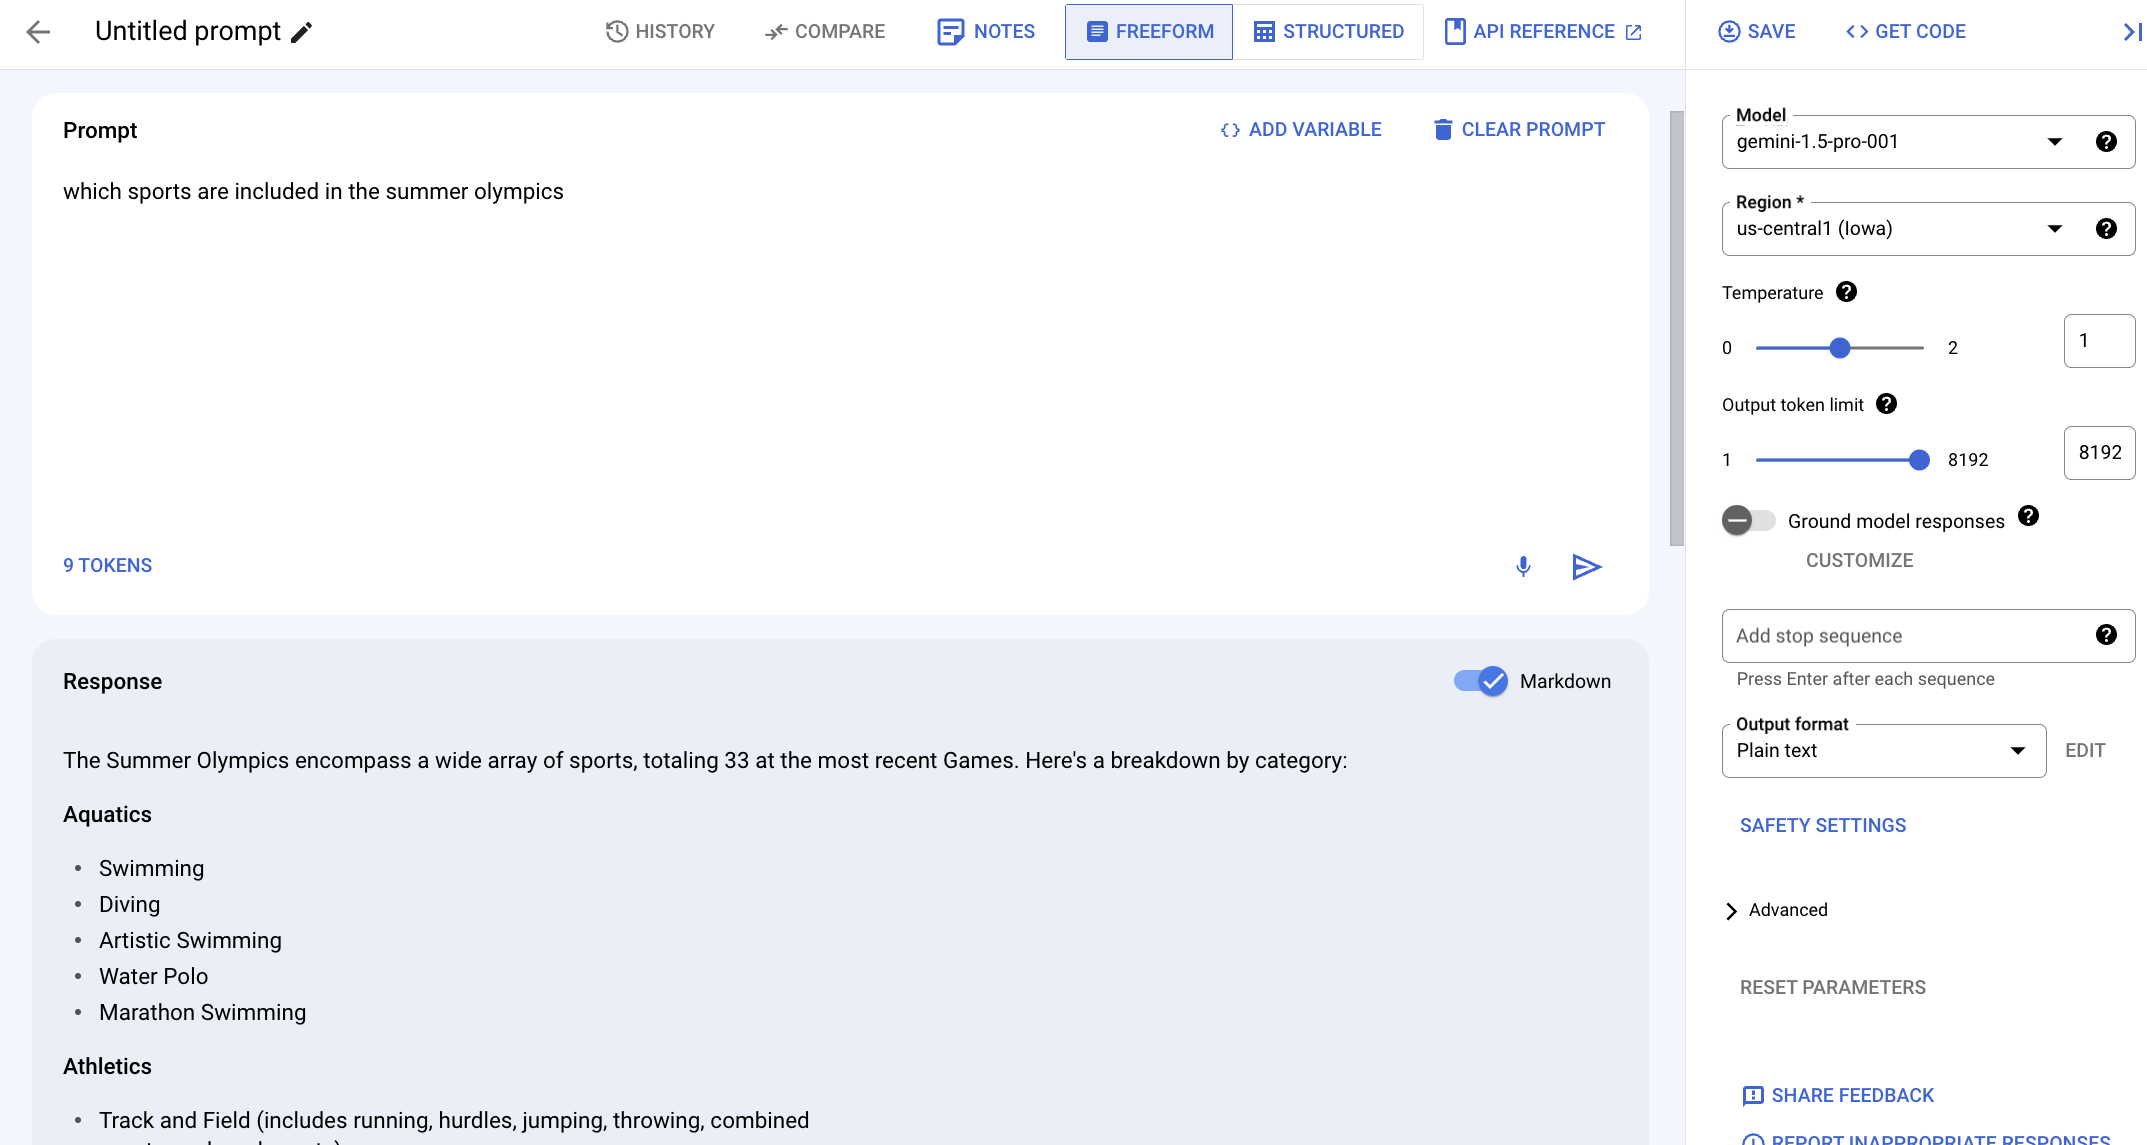The image size is (2147, 1145).
Task: Click the Output token limit help icon
Action: (x=1886, y=404)
